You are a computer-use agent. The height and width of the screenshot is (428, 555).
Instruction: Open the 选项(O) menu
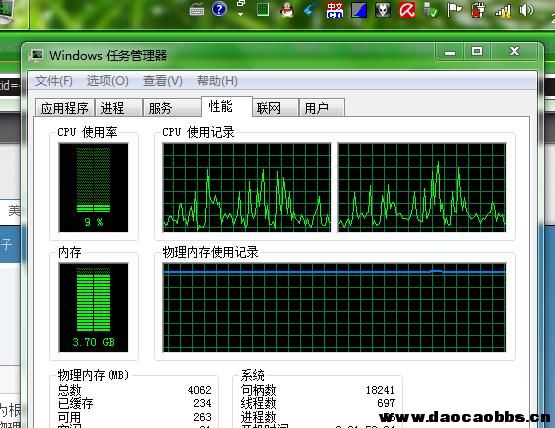pyautogui.click(x=108, y=81)
